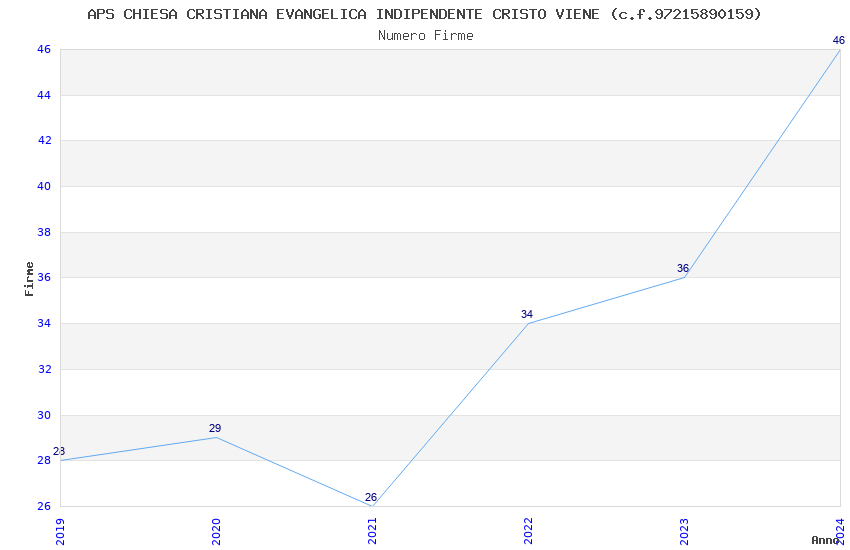Click the chart title with codice fiscale

tap(424, 14)
